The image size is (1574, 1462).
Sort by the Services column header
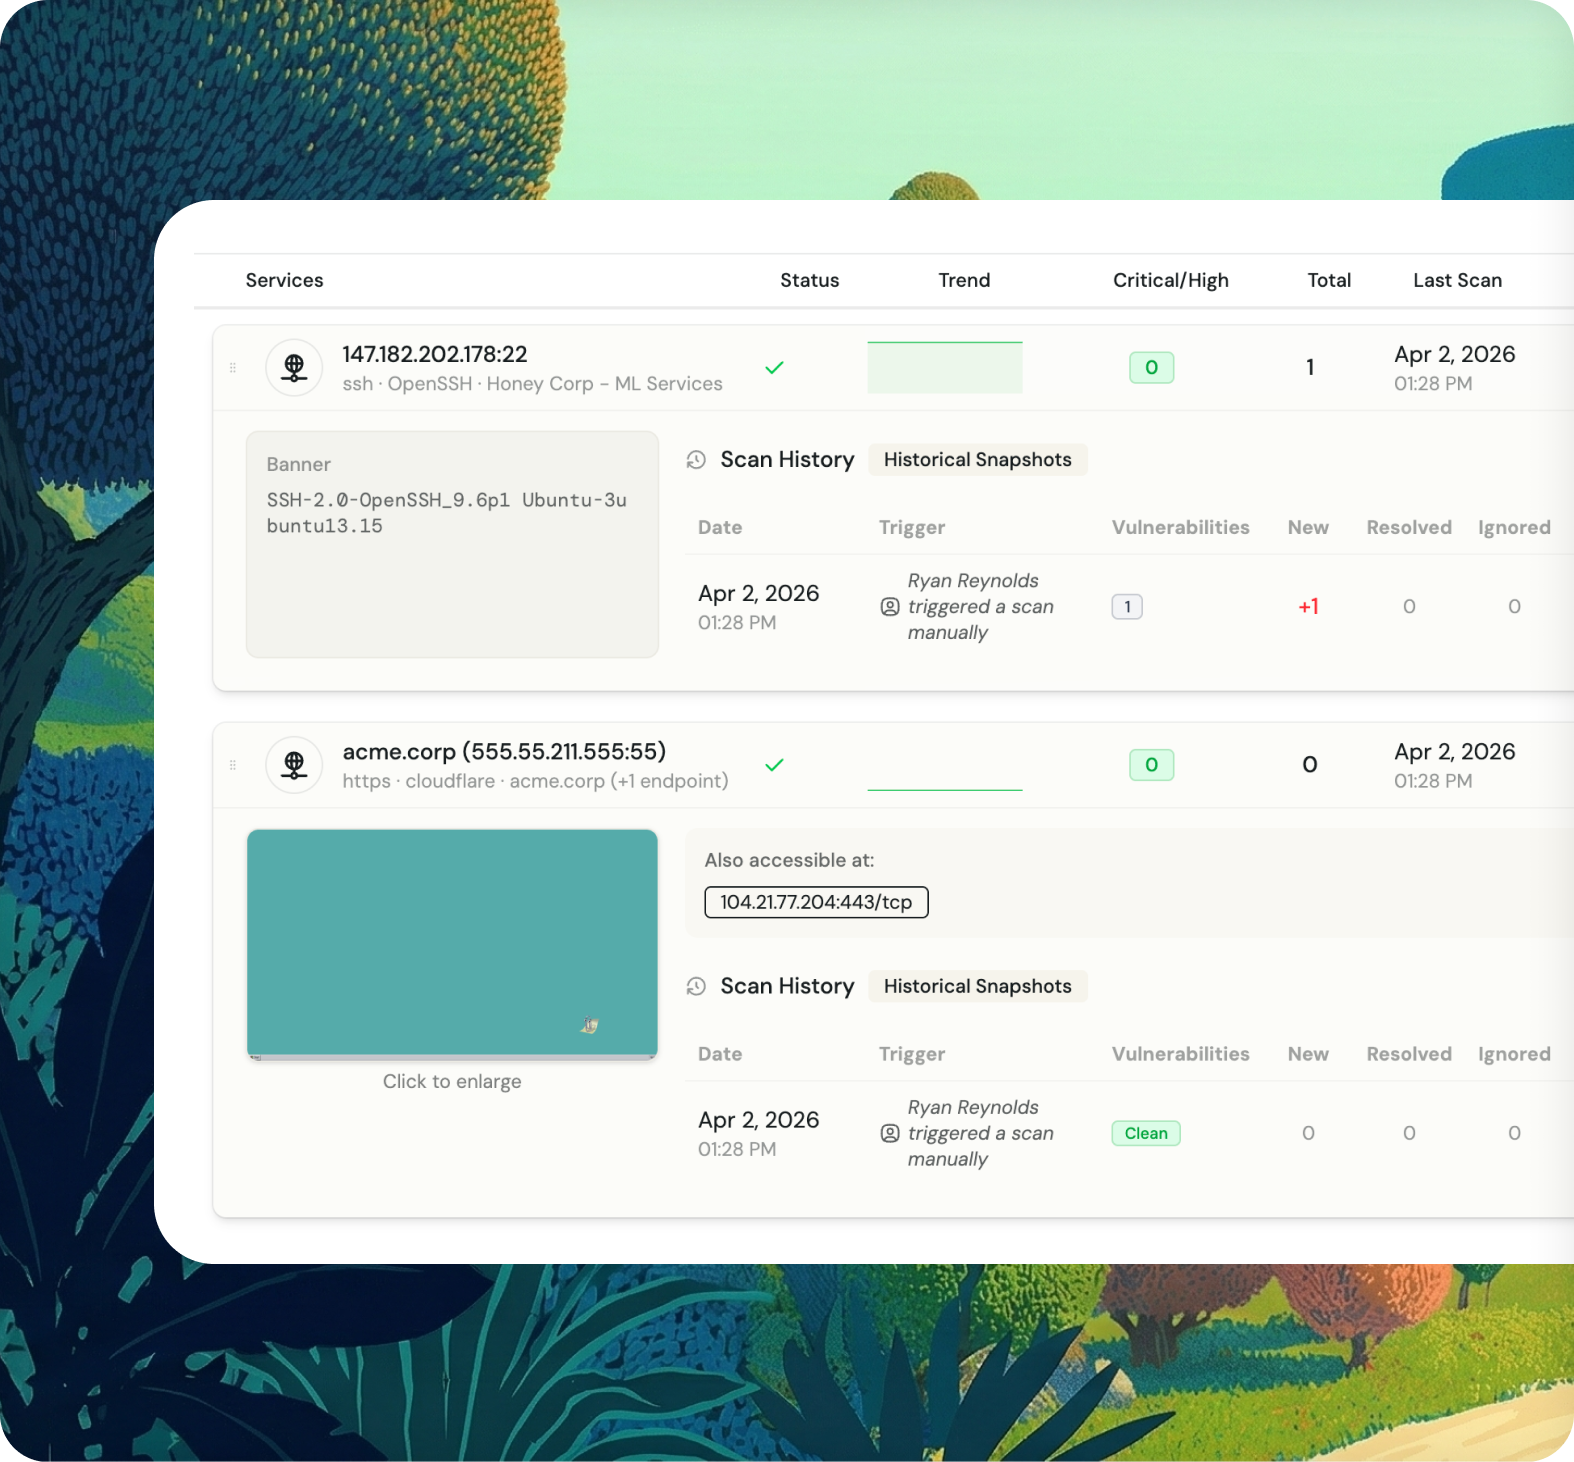pyautogui.click(x=285, y=281)
